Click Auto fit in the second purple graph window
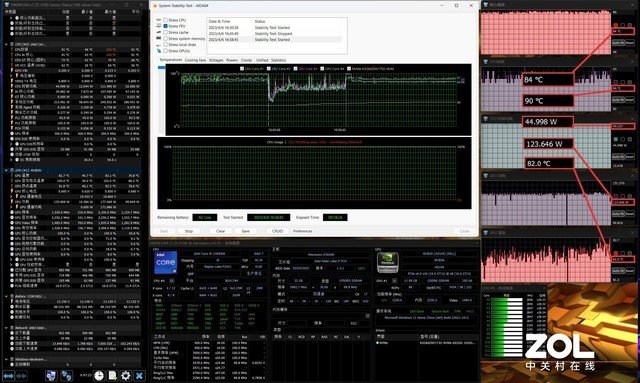Screen dimensions: 640x383 pos(618,100)
